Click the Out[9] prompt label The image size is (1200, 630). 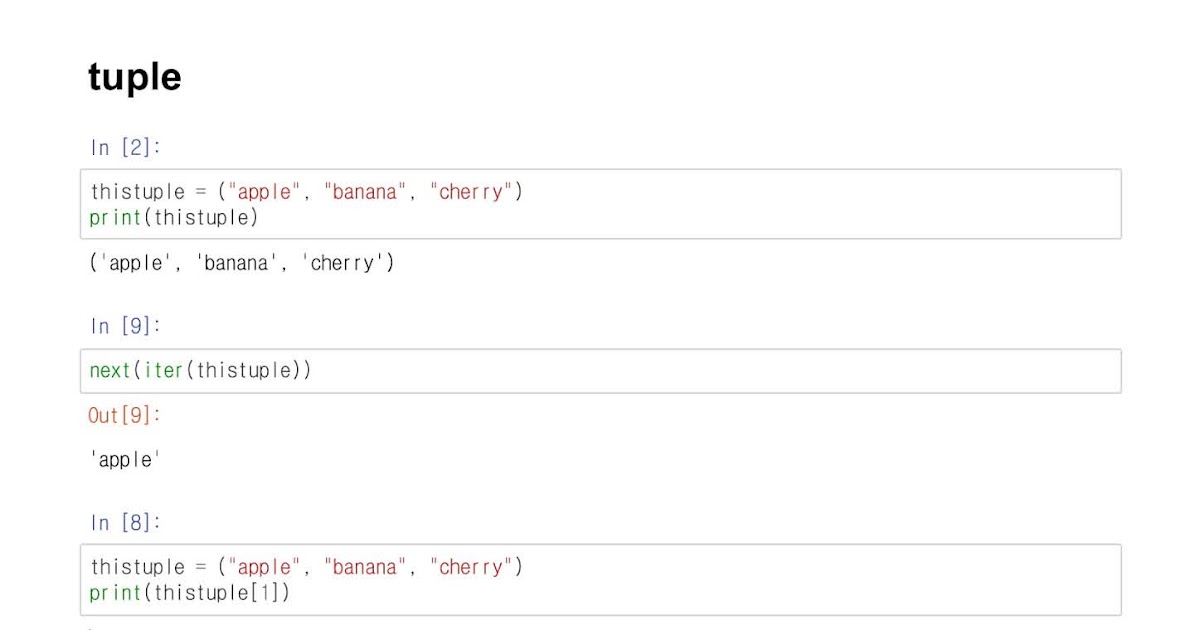tap(125, 415)
